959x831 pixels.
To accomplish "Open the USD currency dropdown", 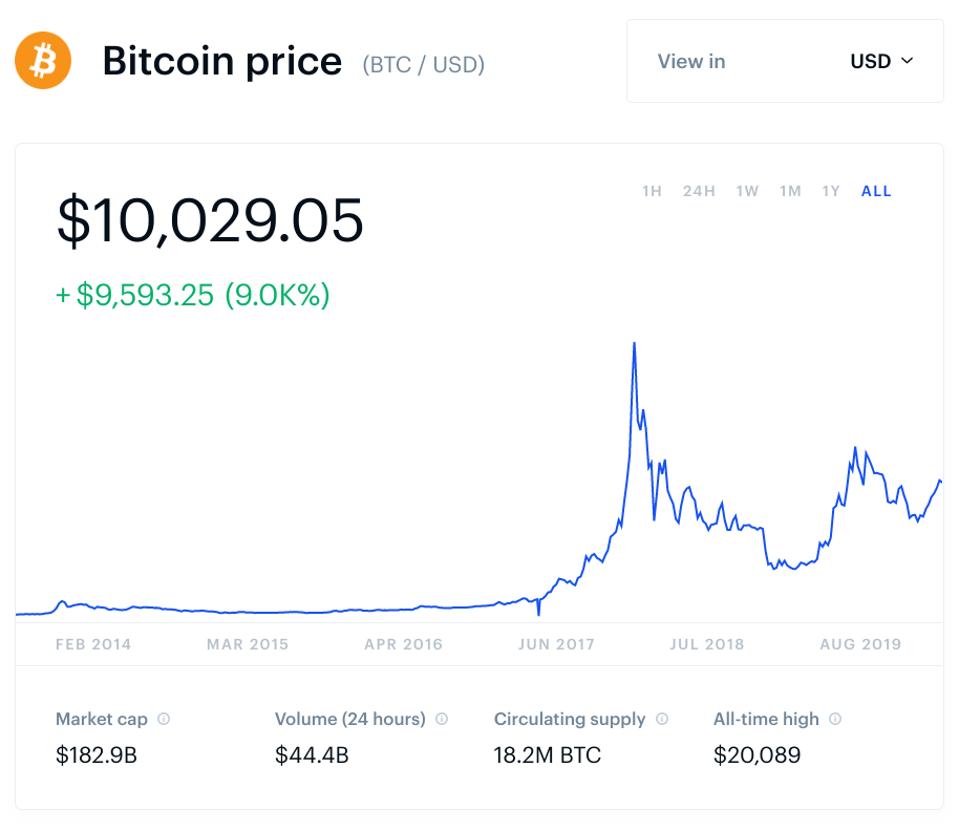I will click(x=870, y=61).
